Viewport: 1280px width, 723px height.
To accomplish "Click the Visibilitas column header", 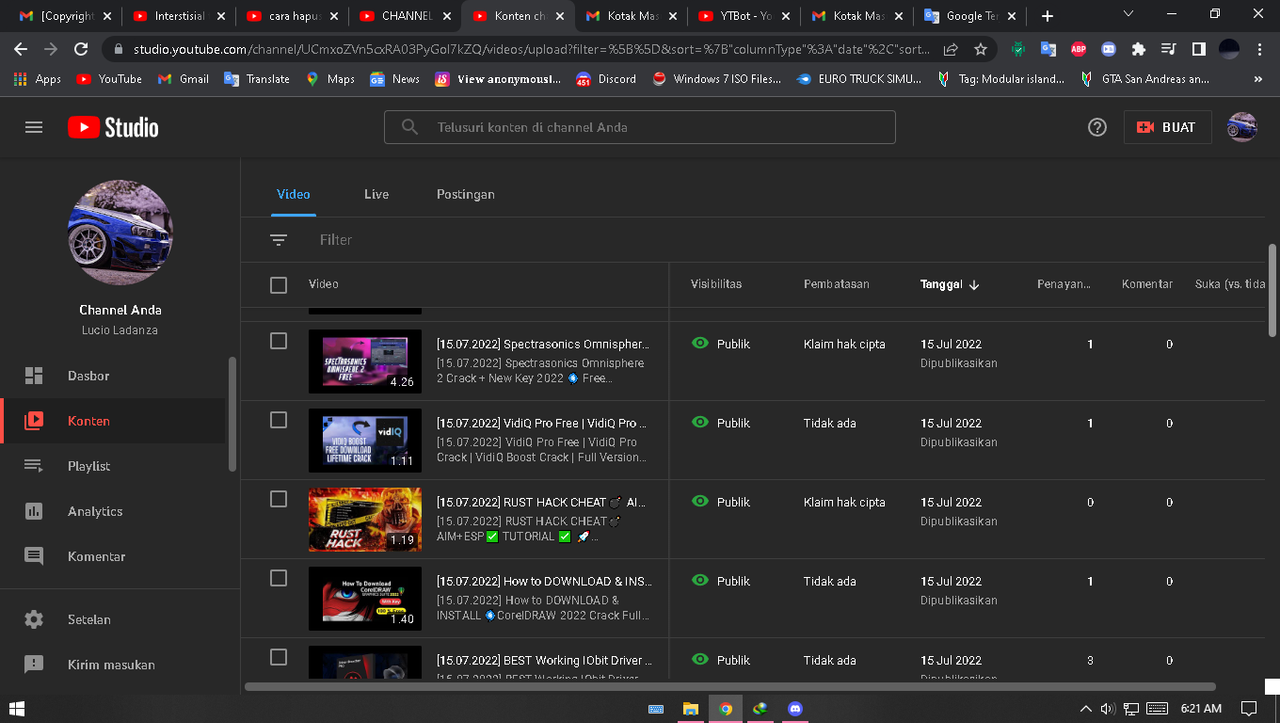I will click(x=716, y=284).
